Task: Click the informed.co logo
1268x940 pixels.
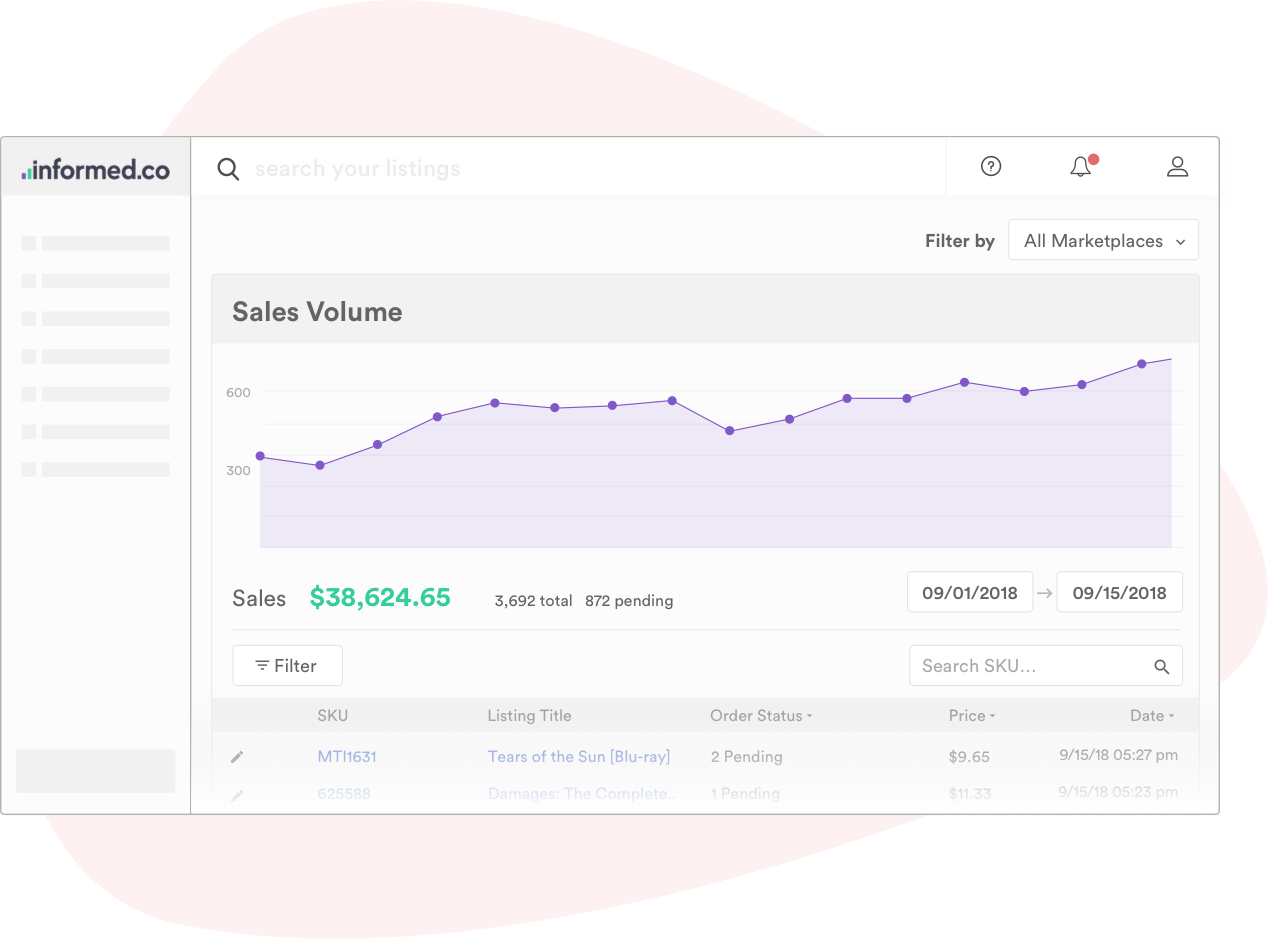Action: (x=95, y=169)
